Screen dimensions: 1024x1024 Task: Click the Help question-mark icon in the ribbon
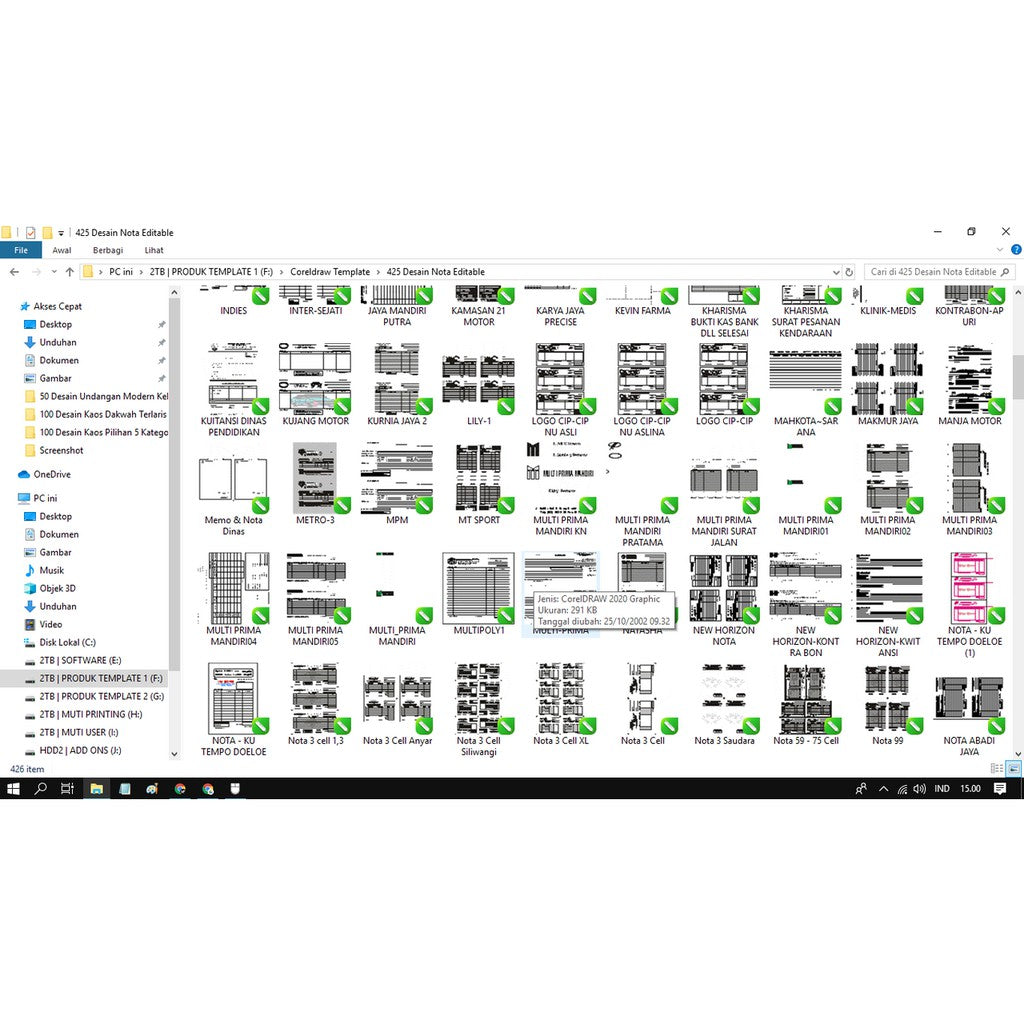[1017, 249]
